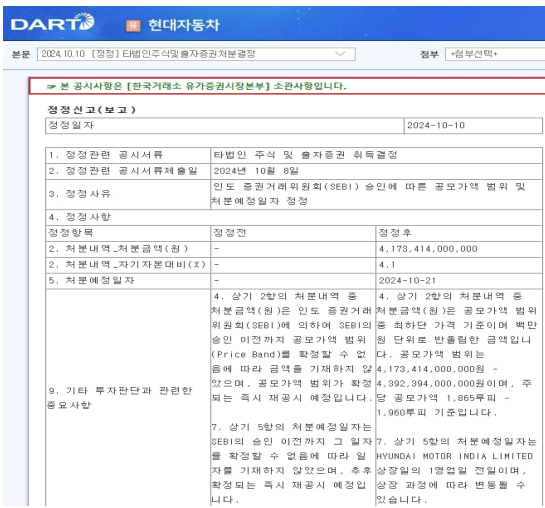Screen dimensions: 545x508
Task: Click the orange 유 market badge icon
Action: [133, 25]
